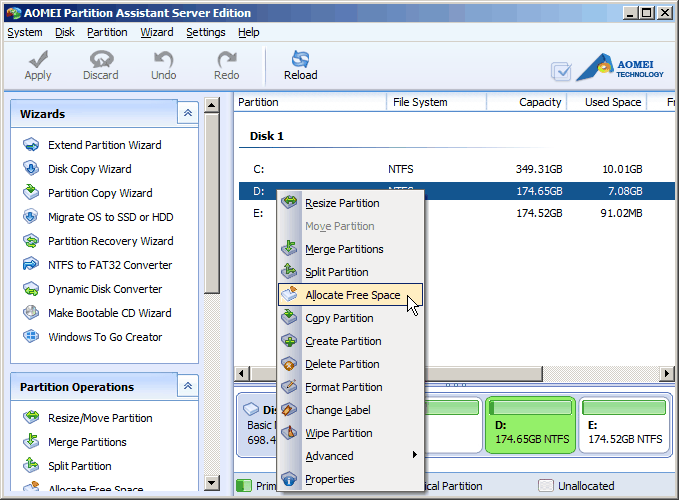Select the E: partition row
The width and height of the screenshot is (679, 500).
tap(456, 213)
